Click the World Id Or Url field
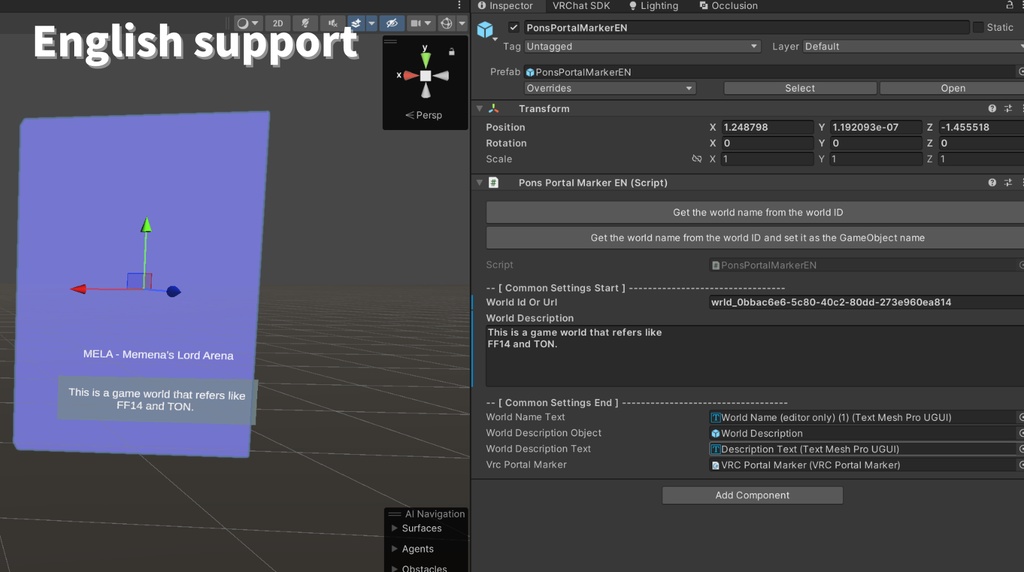This screenshot has width=1024, height=572. point(867,302)
